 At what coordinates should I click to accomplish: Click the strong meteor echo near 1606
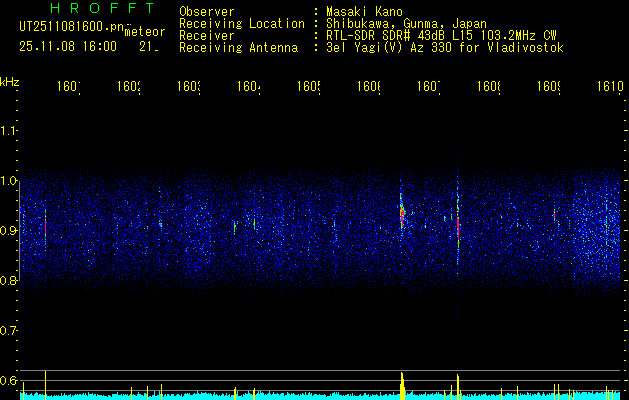click(402, 215)
